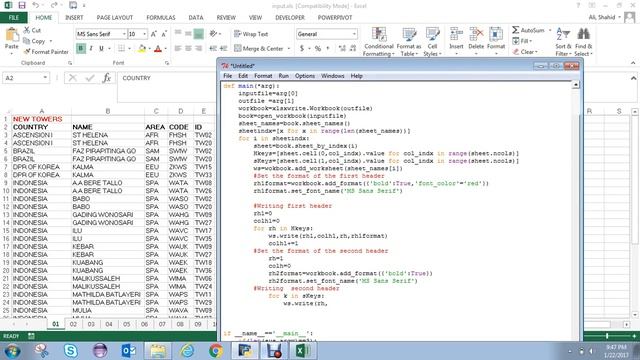Open the font size dropdown
This screenshot has width=640, height=360.
click(144, 34)
